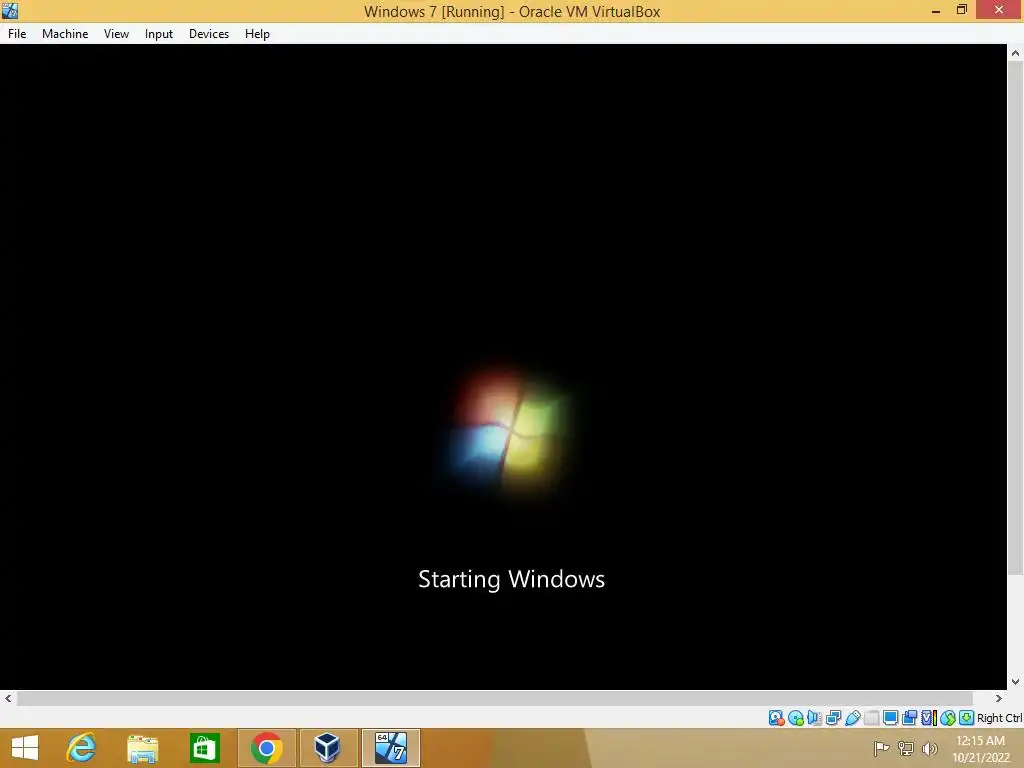Switch to Google Chrome on the taskbar
The image size is (1024, 768).
(x=266, y=748)
